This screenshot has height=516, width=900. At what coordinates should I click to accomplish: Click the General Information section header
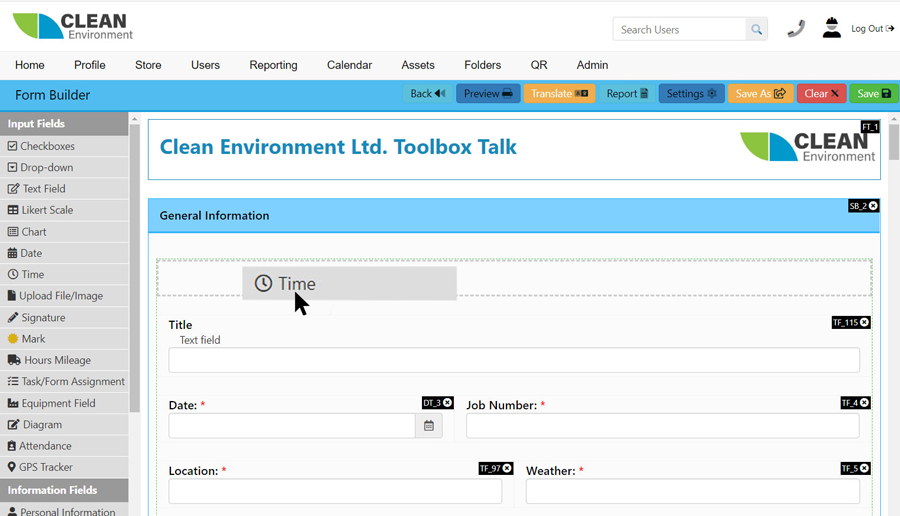[x=514, y=216]
